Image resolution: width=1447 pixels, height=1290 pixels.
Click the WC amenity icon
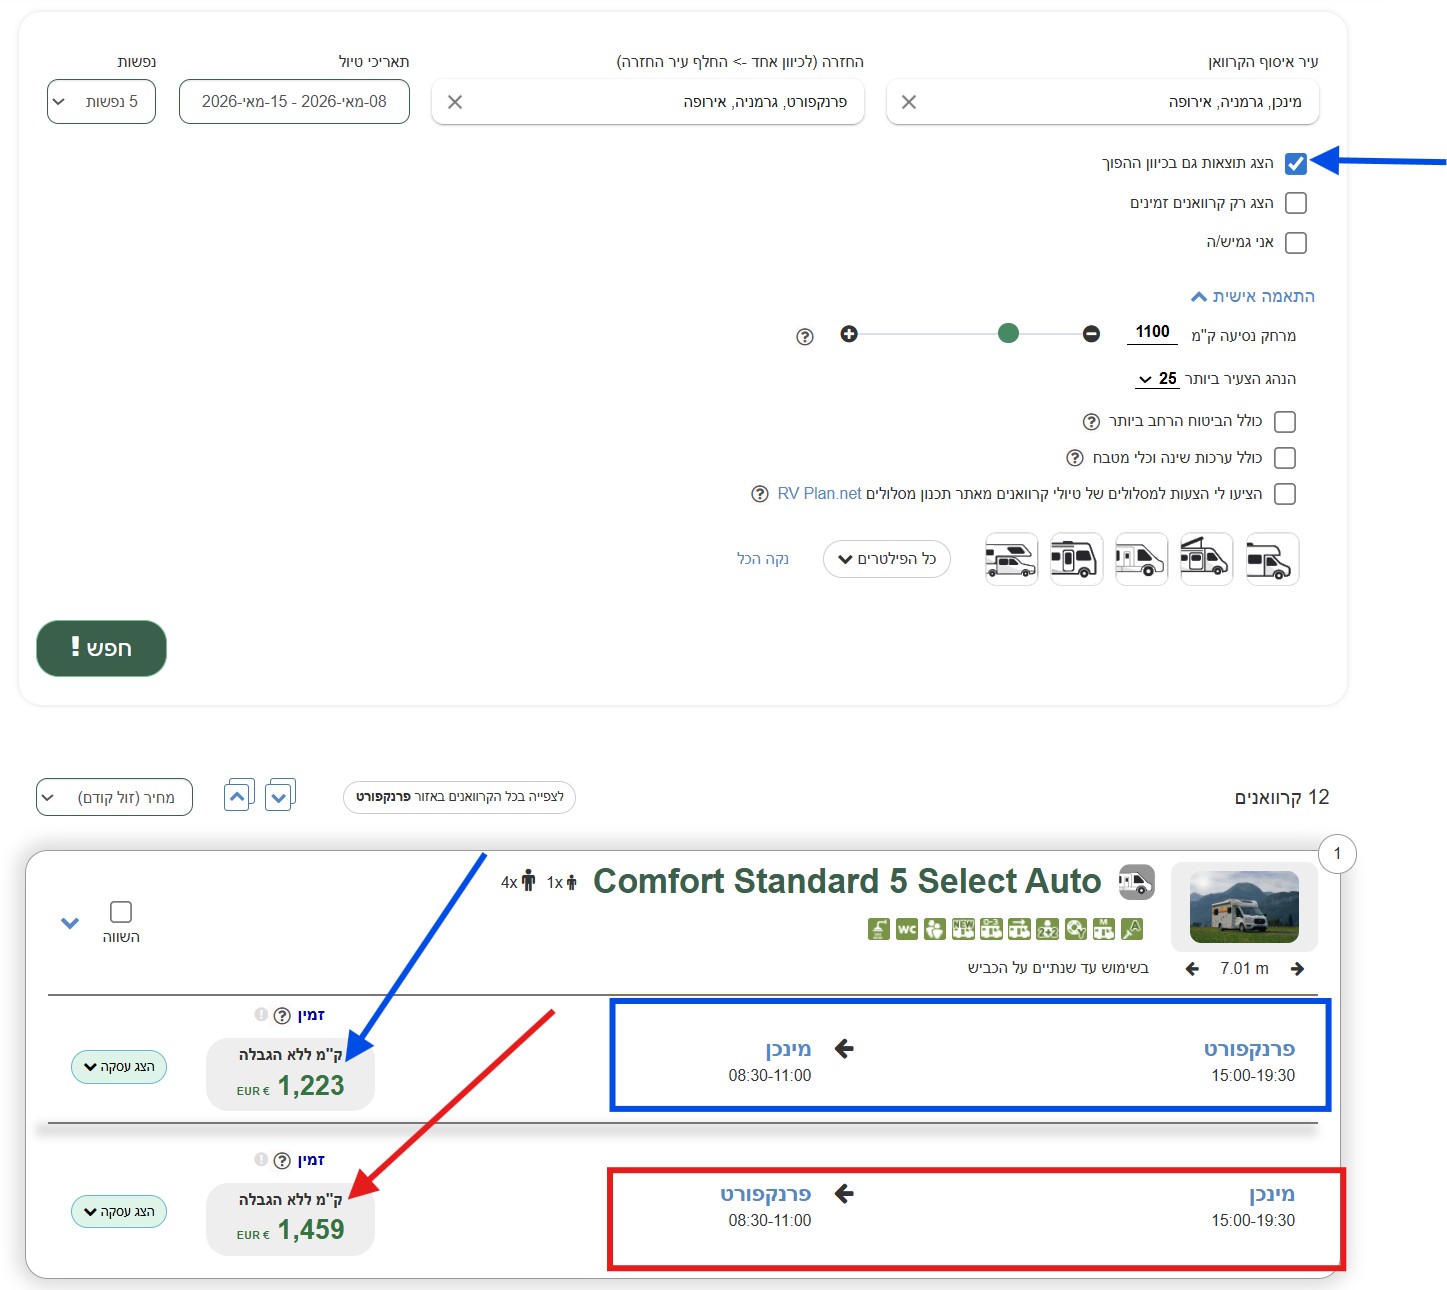pyautogui.click(x=906, y=929)
